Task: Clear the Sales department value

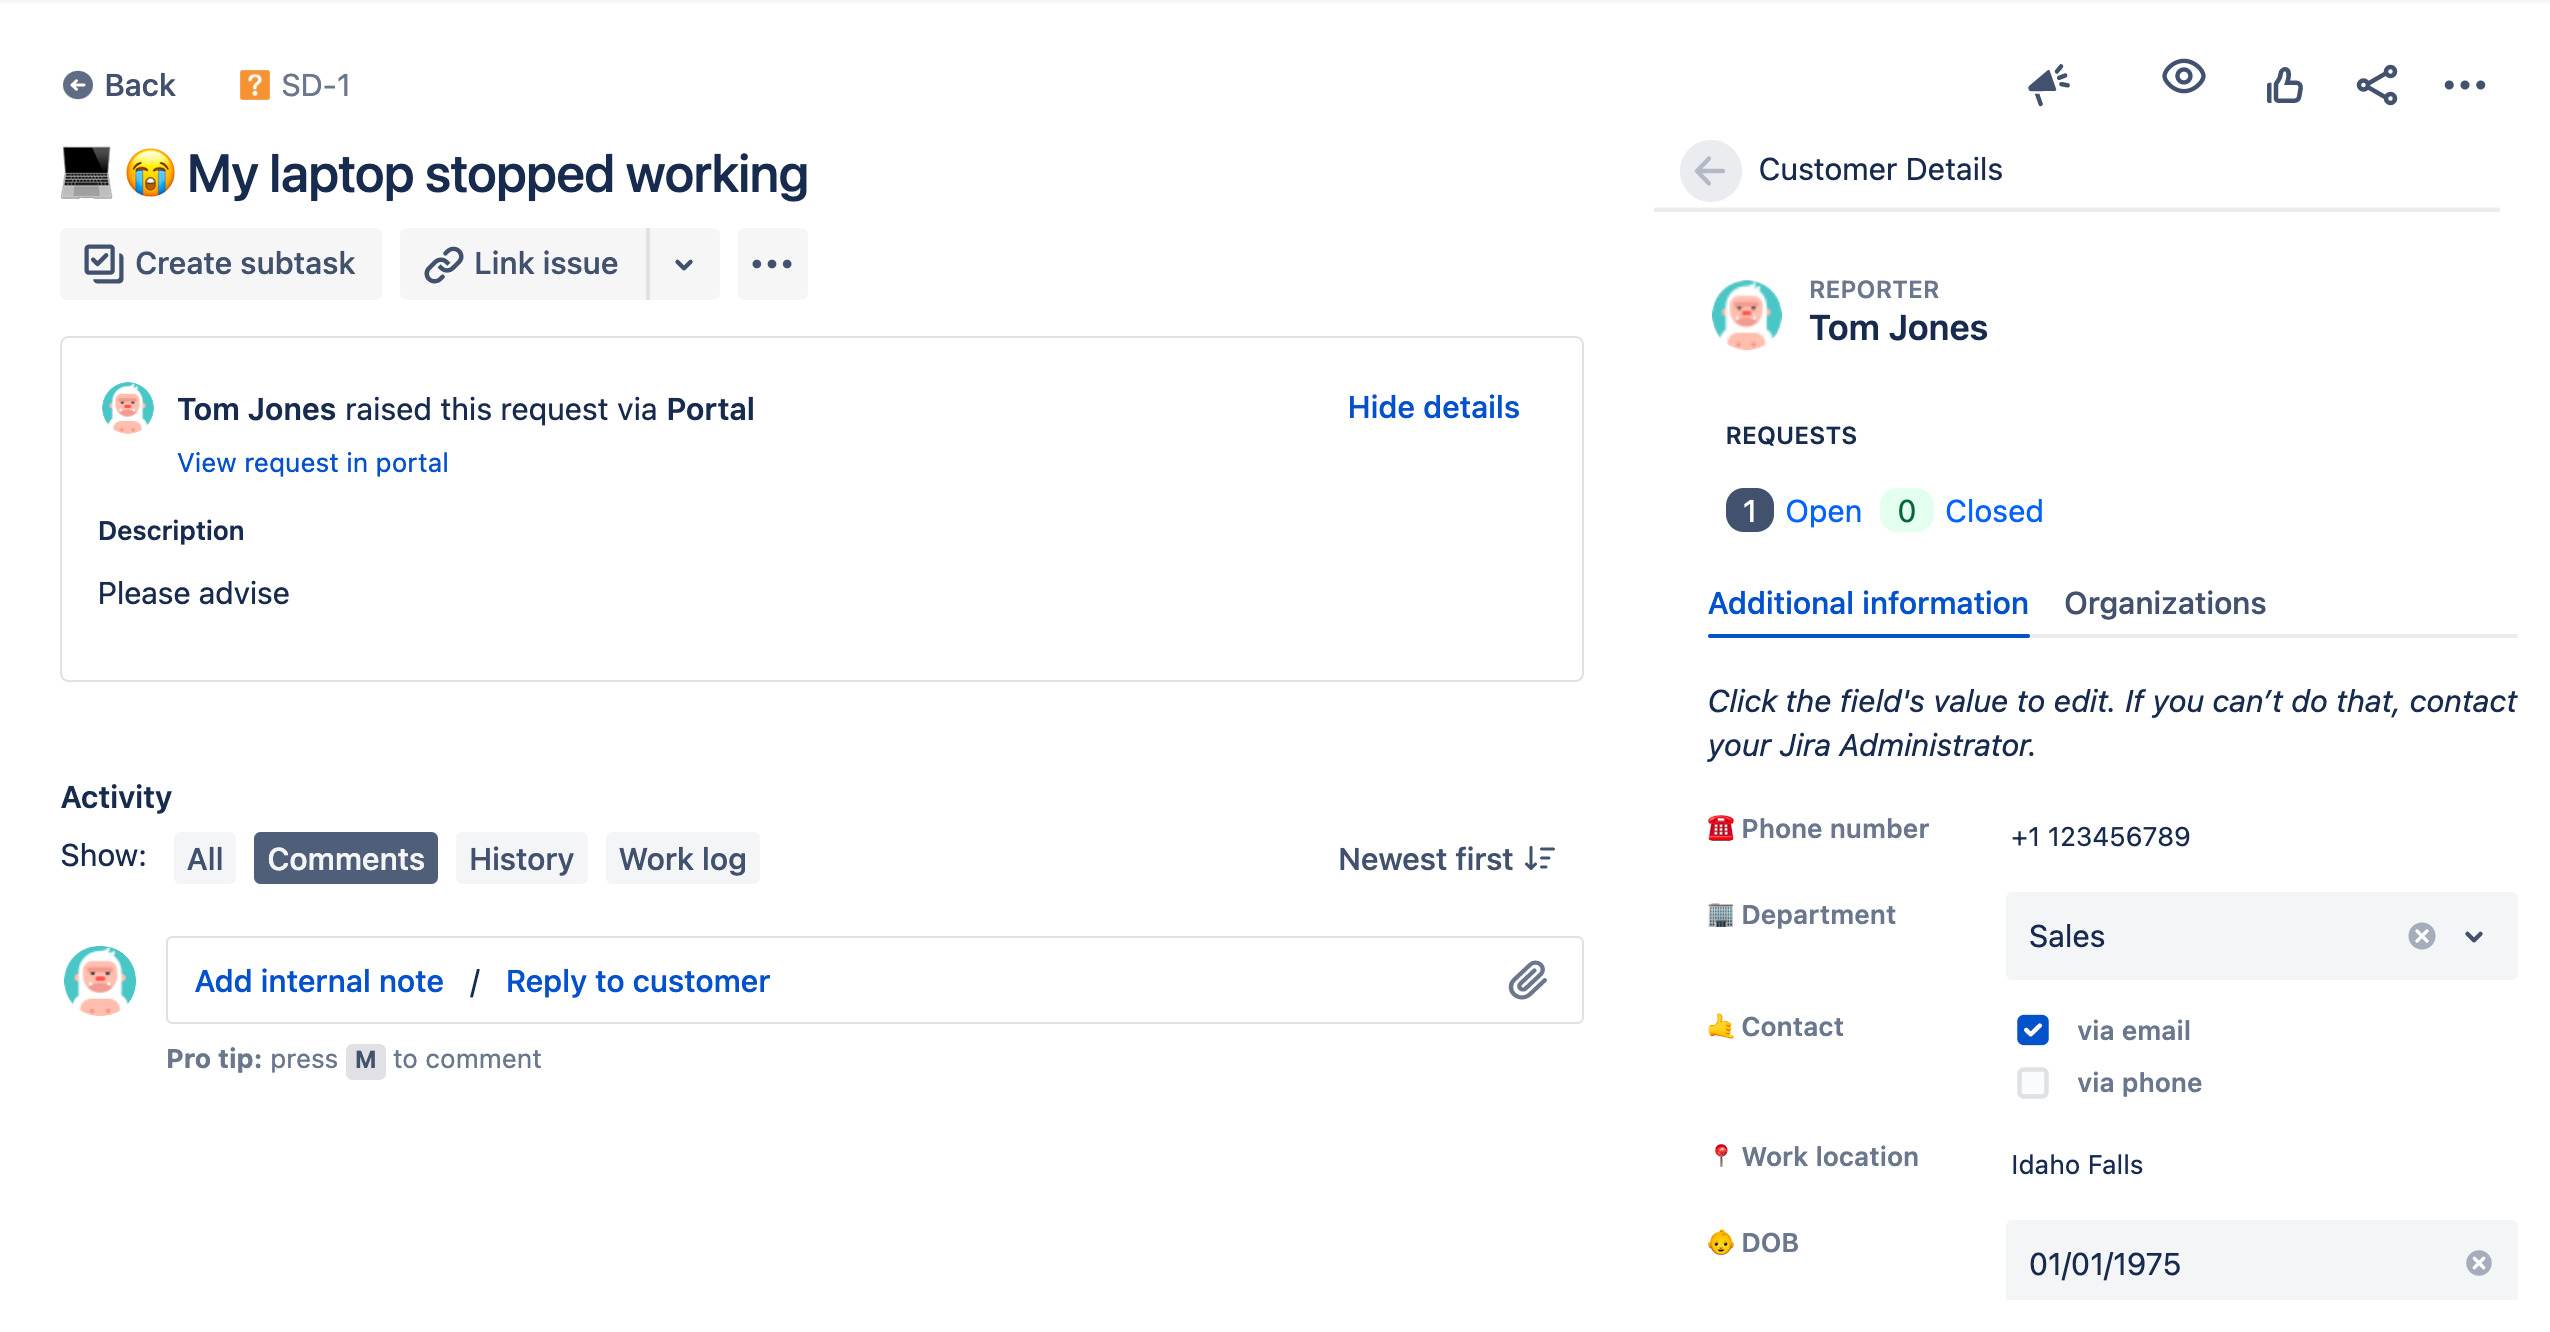Action: (2421, 936)
